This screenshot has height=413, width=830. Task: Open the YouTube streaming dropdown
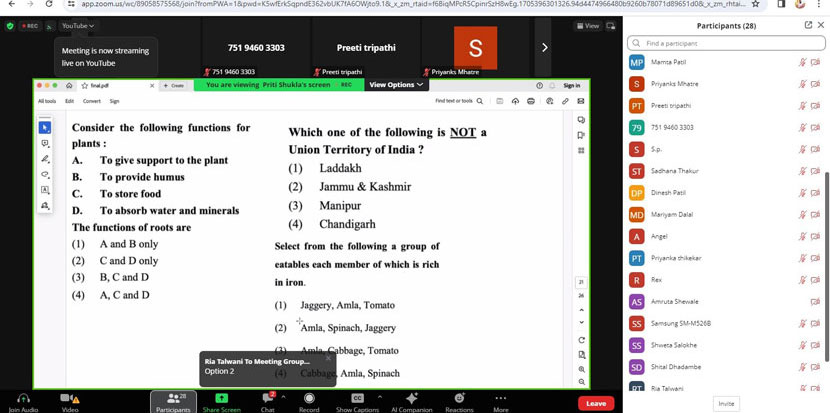point(77,25)
